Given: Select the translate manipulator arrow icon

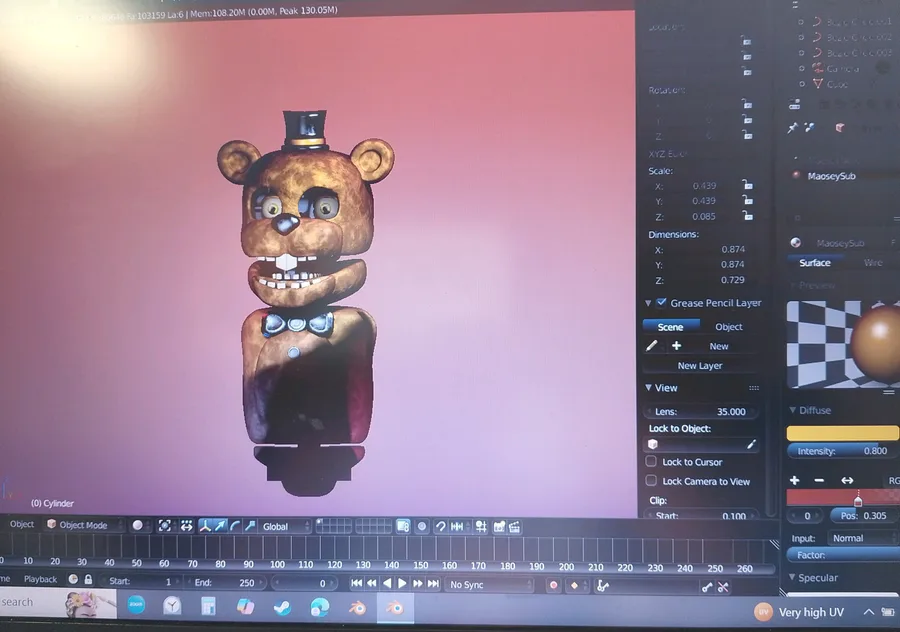Looking at the screenshot, I should [220, 526].
